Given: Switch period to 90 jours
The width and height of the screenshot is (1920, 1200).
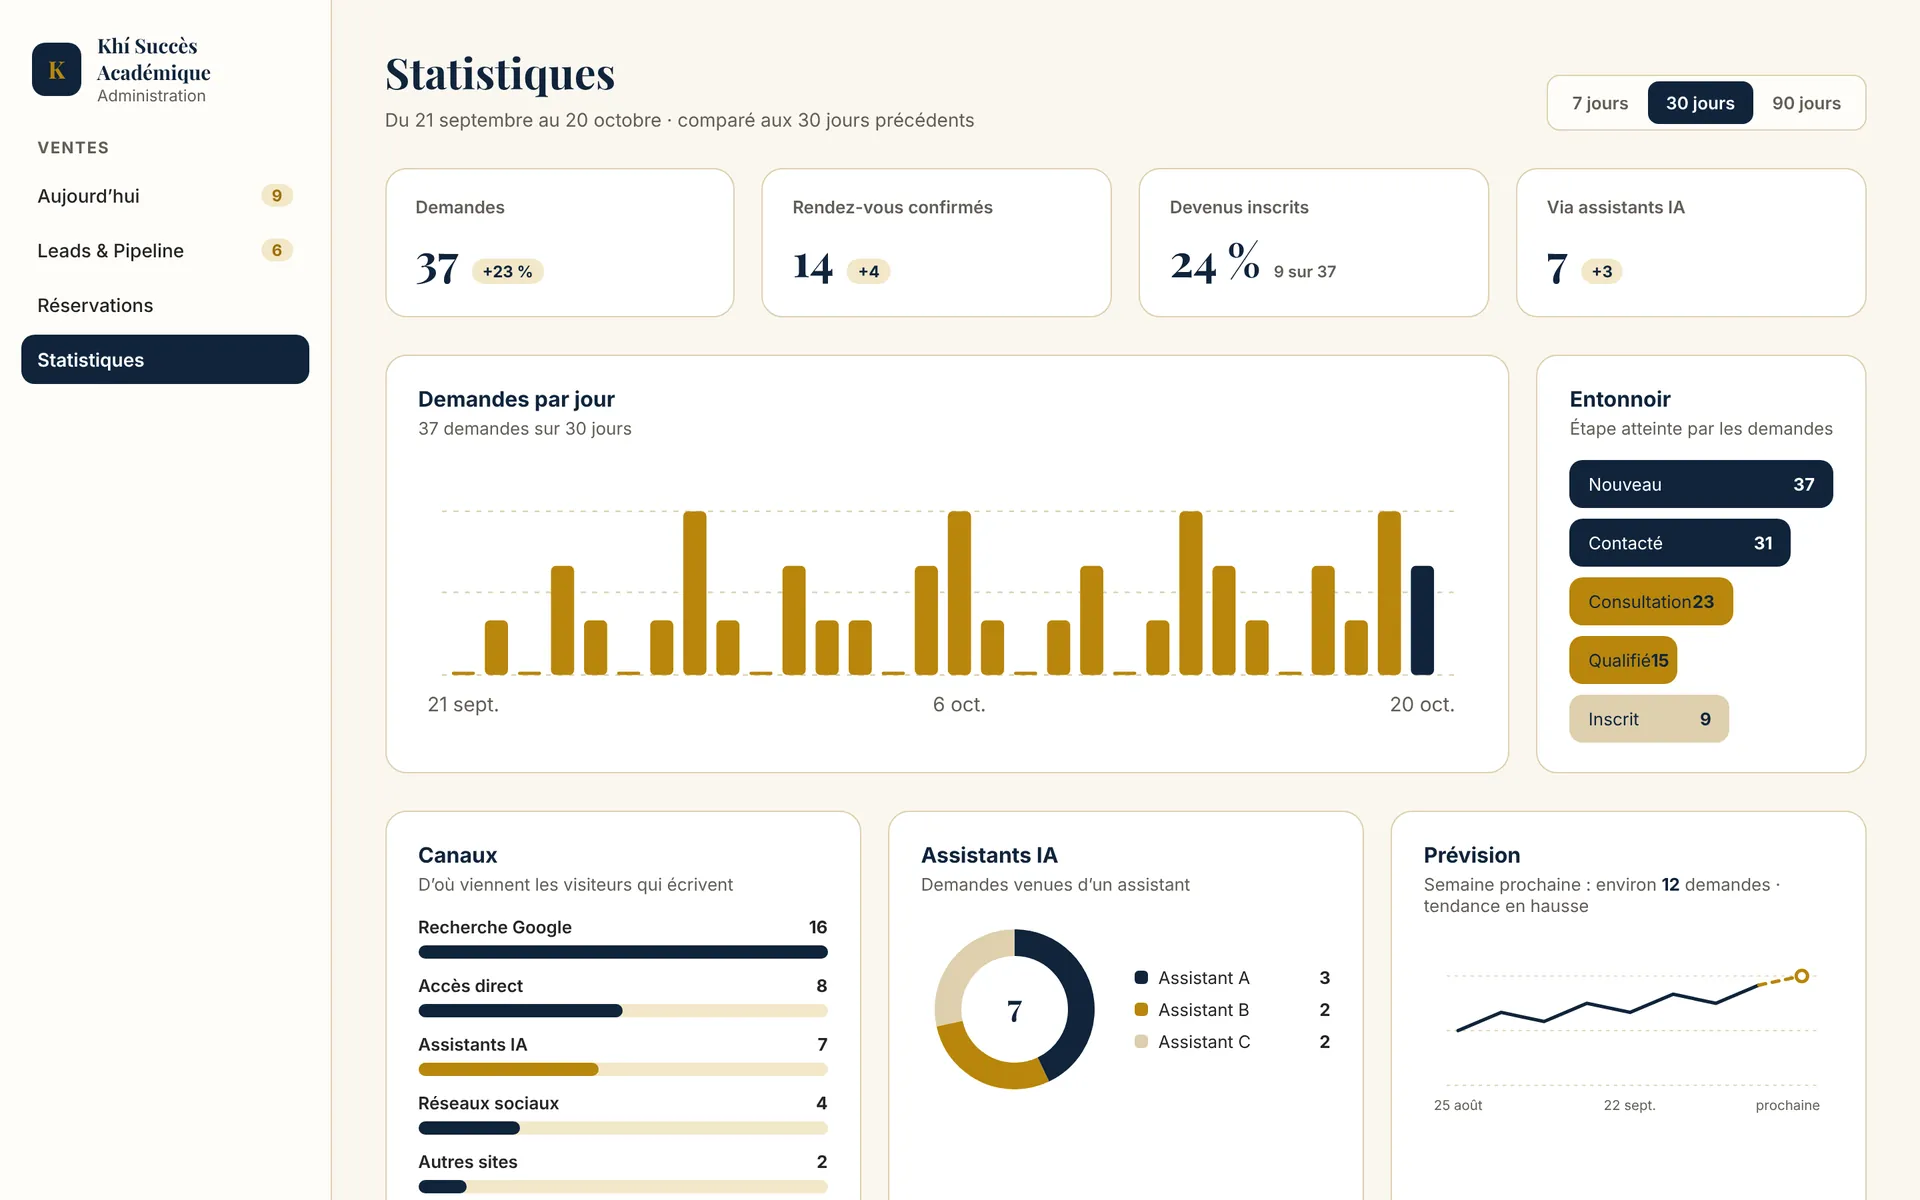Looking at the screenshot, I should coord(1806,103).
